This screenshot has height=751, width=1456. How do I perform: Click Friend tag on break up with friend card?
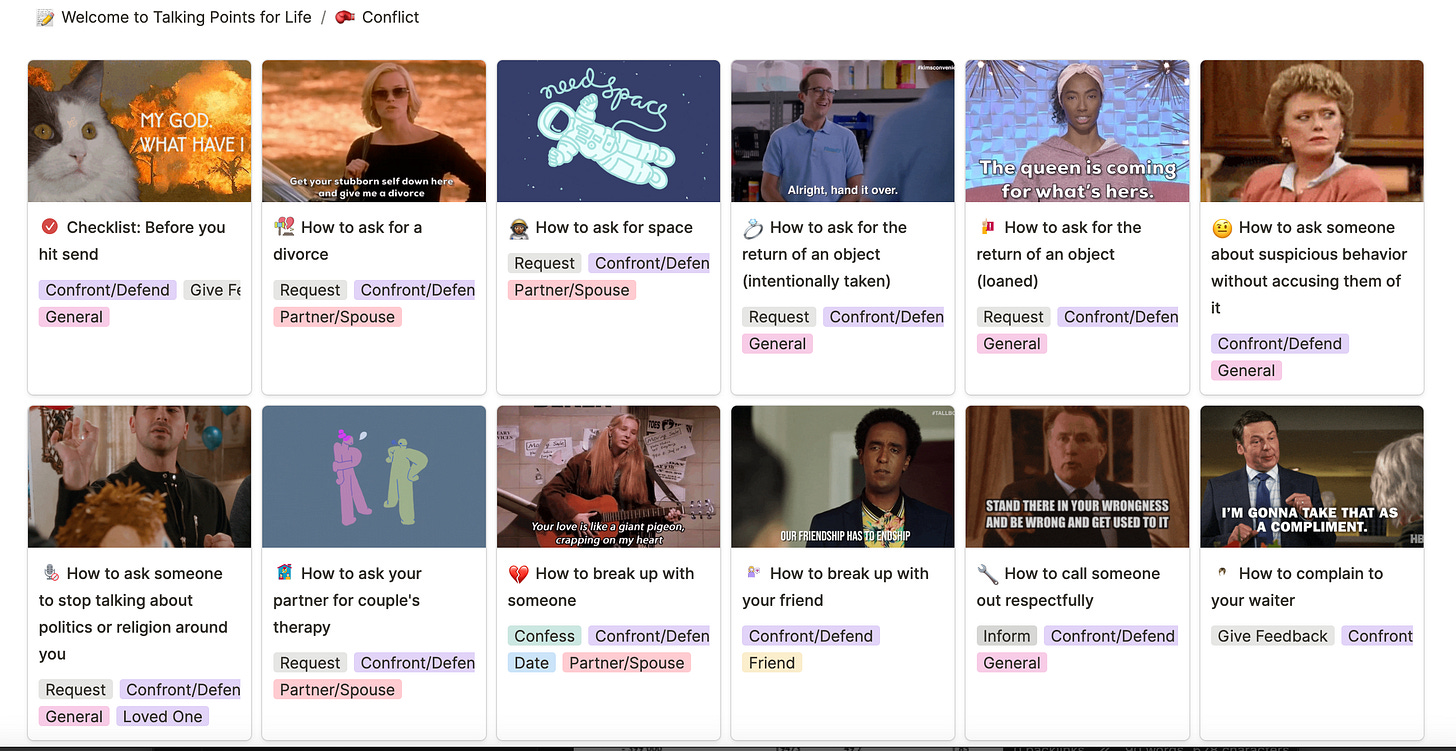(x=772, y=663)
